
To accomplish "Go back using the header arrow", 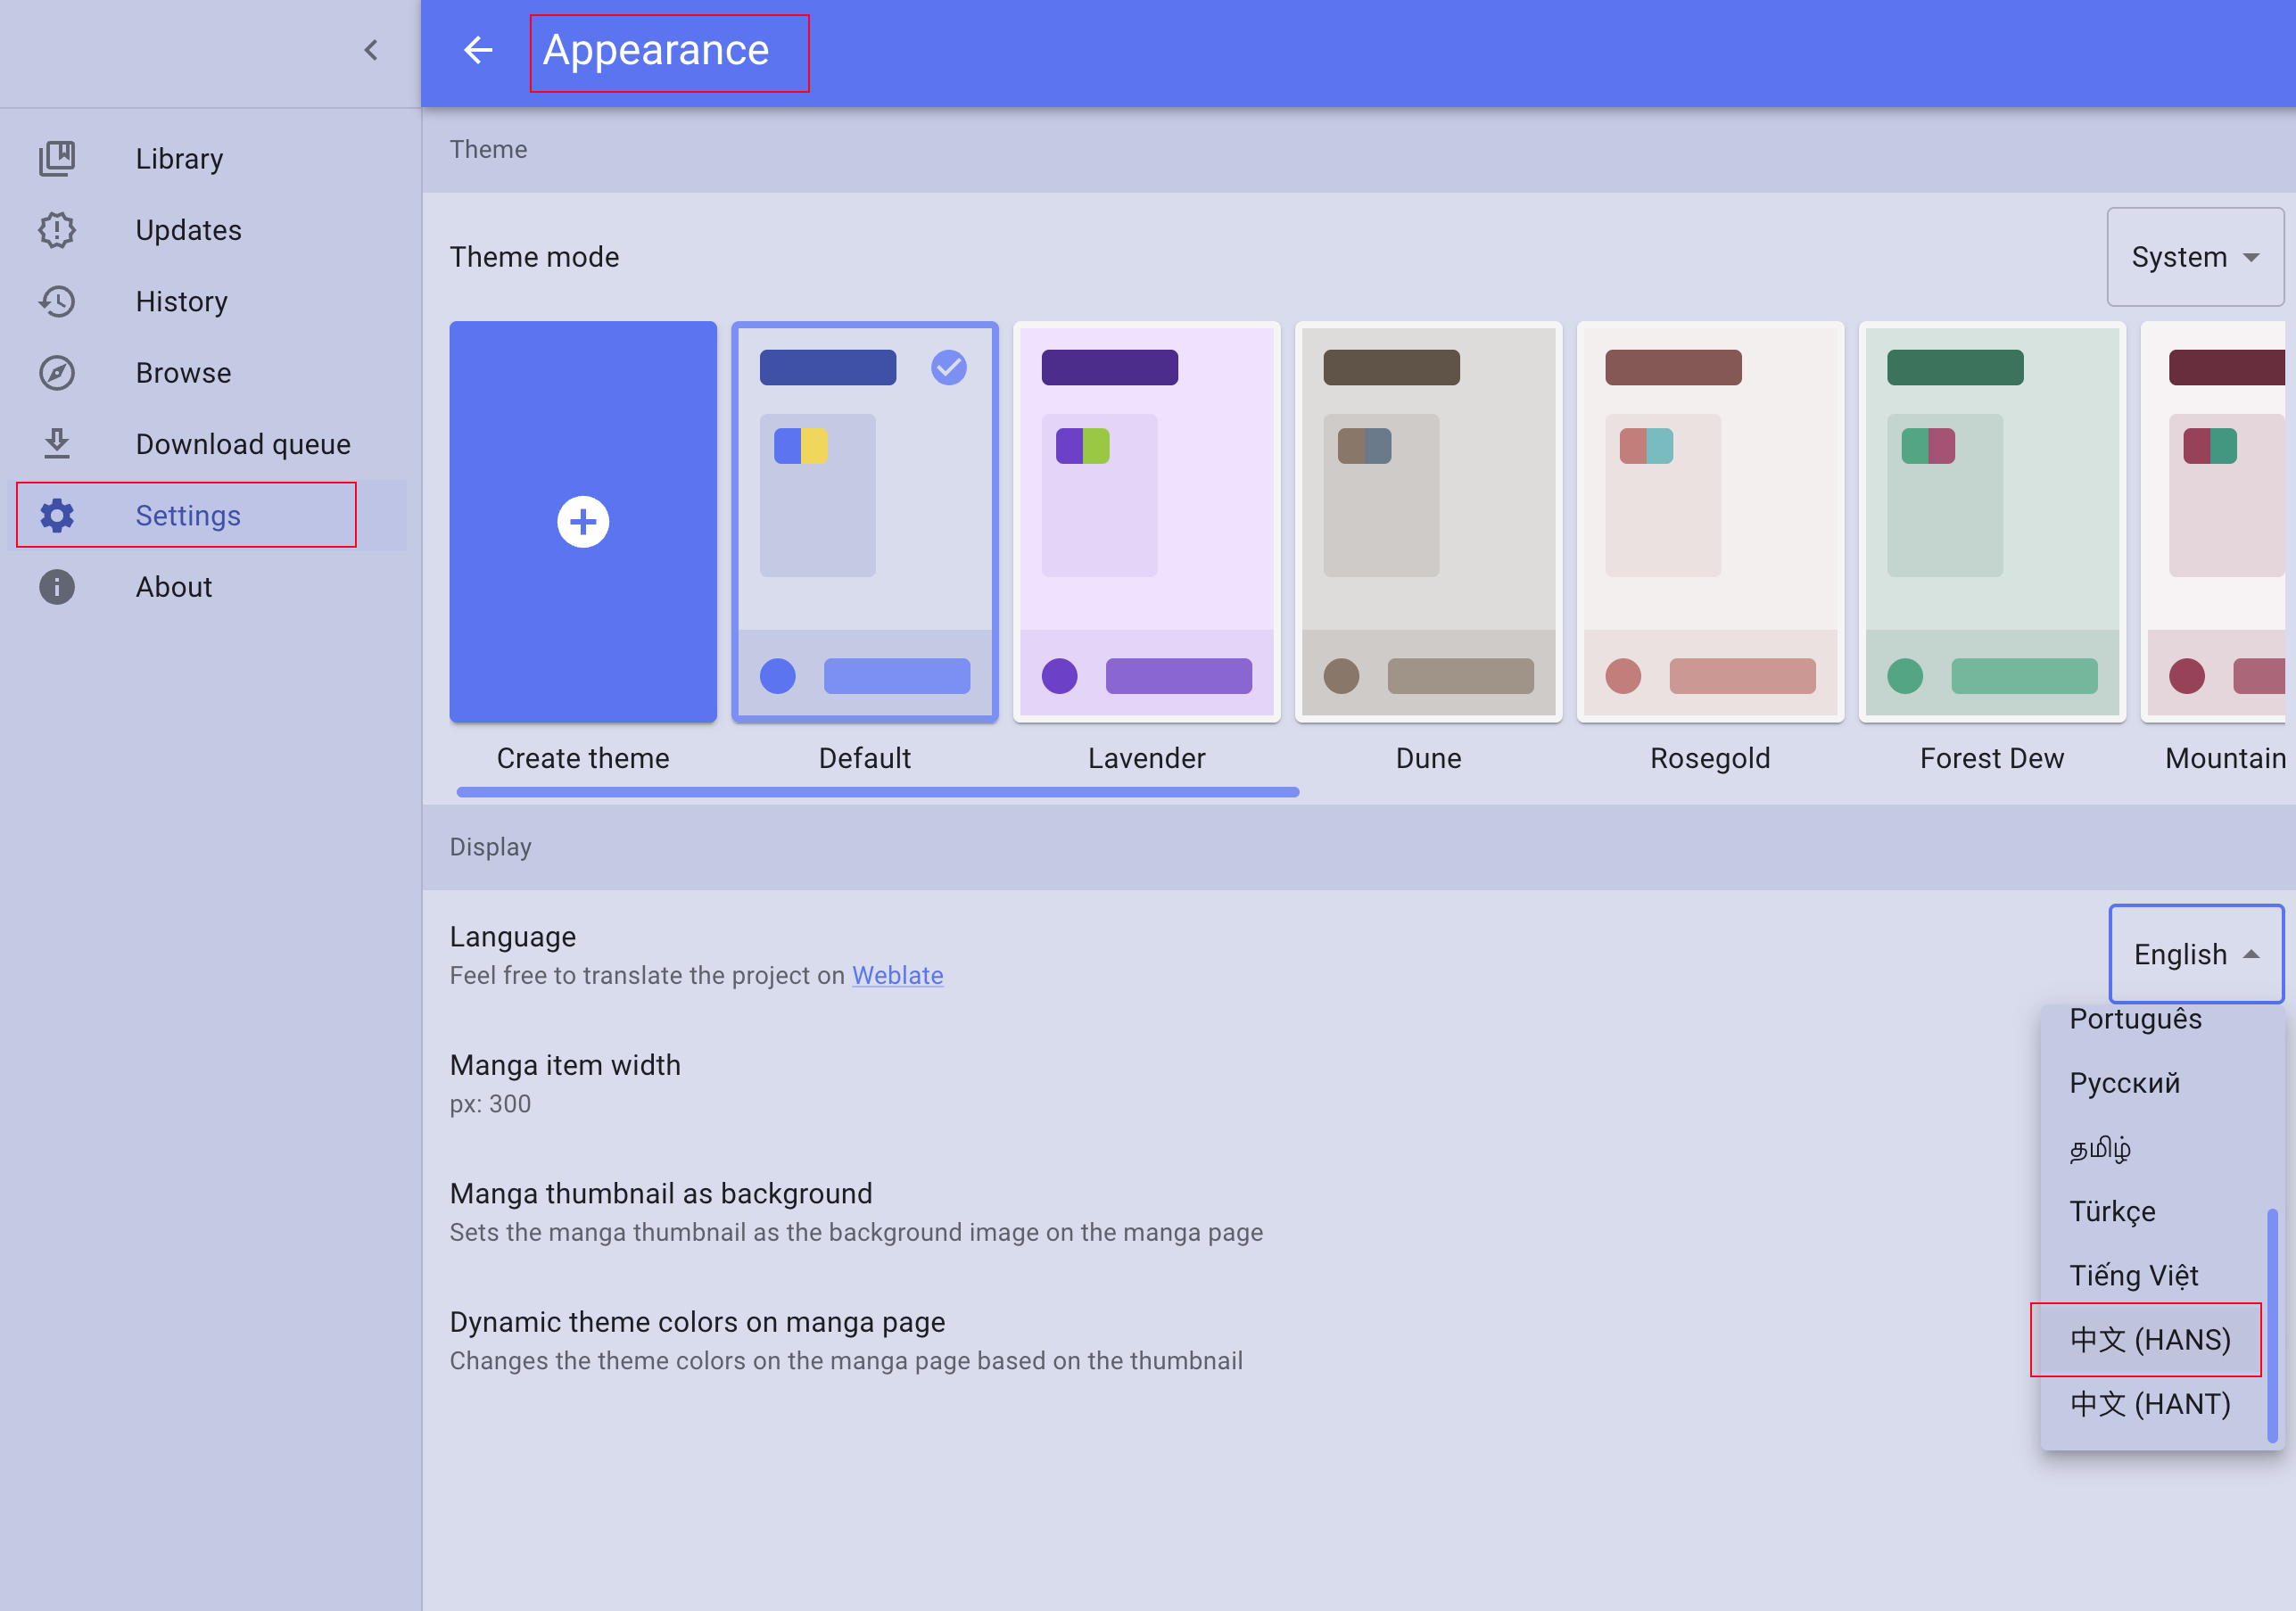I will pos(478,50).
